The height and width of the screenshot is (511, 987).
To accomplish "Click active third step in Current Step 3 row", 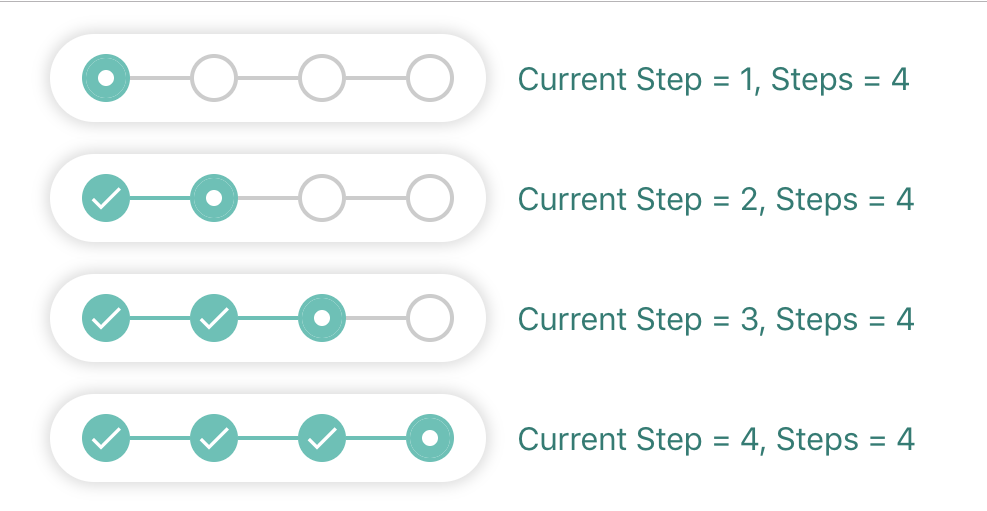I will (322, 318).
